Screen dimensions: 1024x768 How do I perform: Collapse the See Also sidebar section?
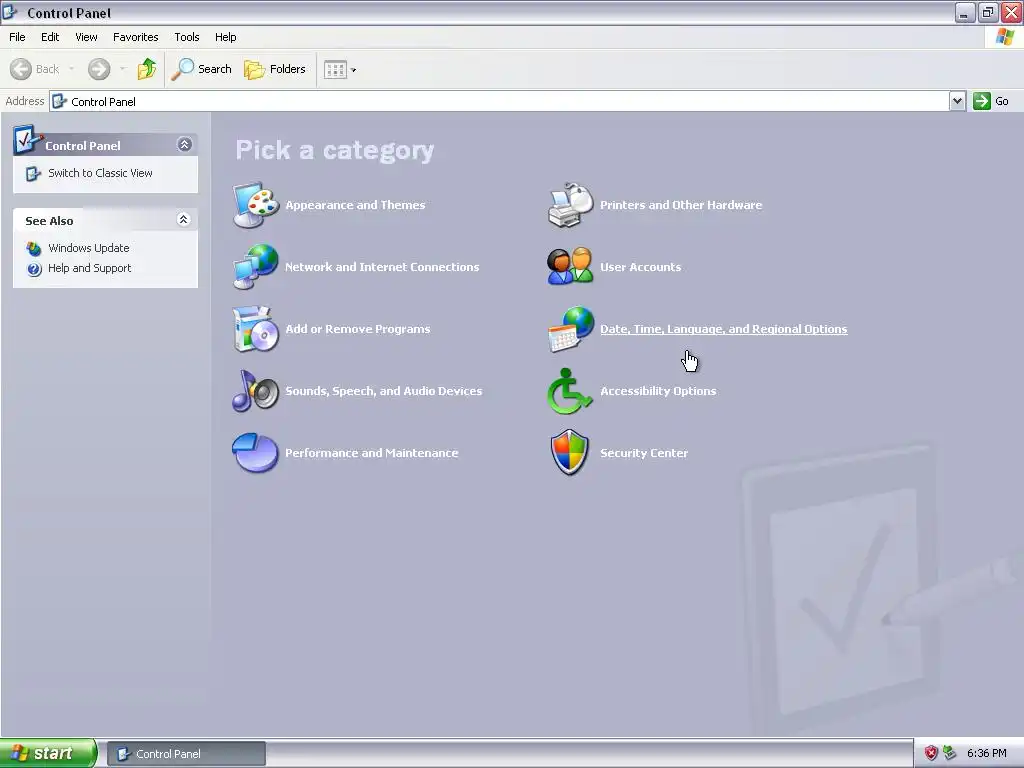pos(184,219)
